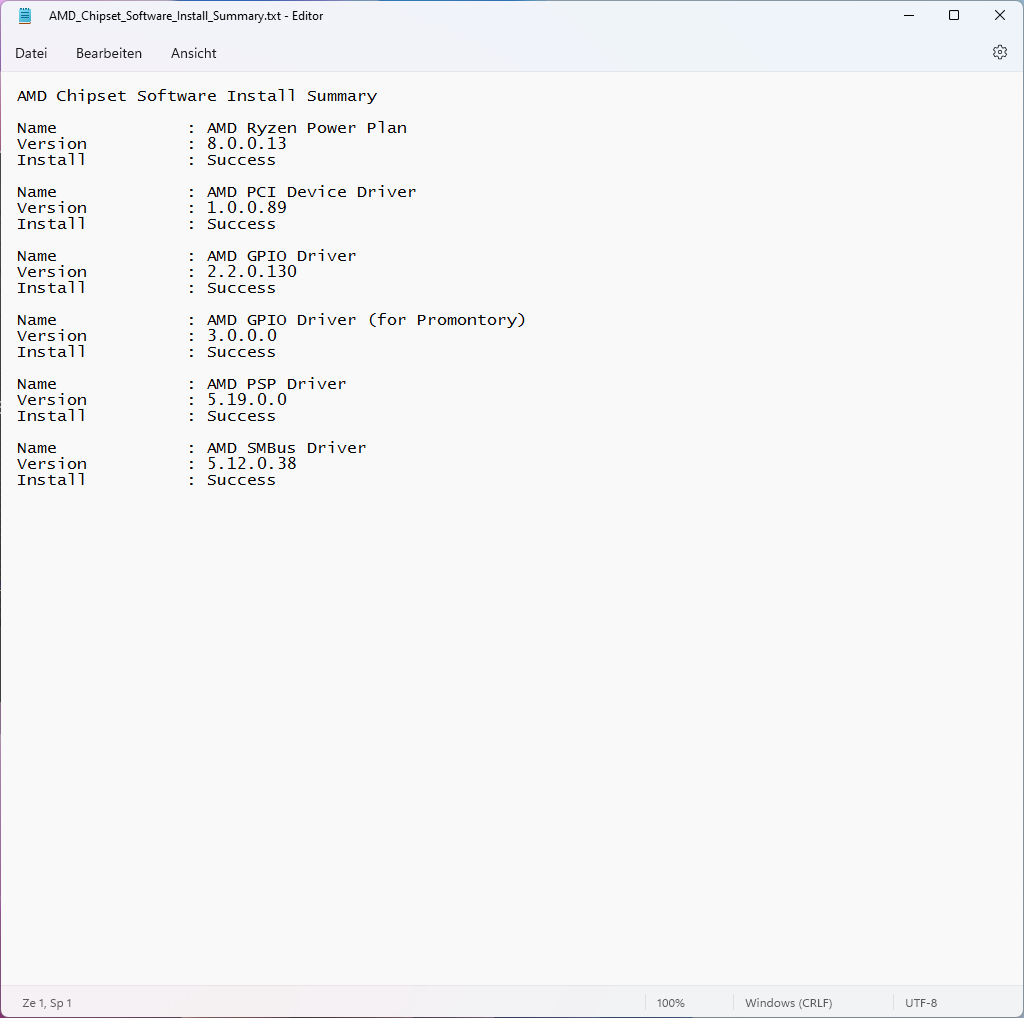Maximize the Editor window

pyautogui.click(x=953, y=16)
